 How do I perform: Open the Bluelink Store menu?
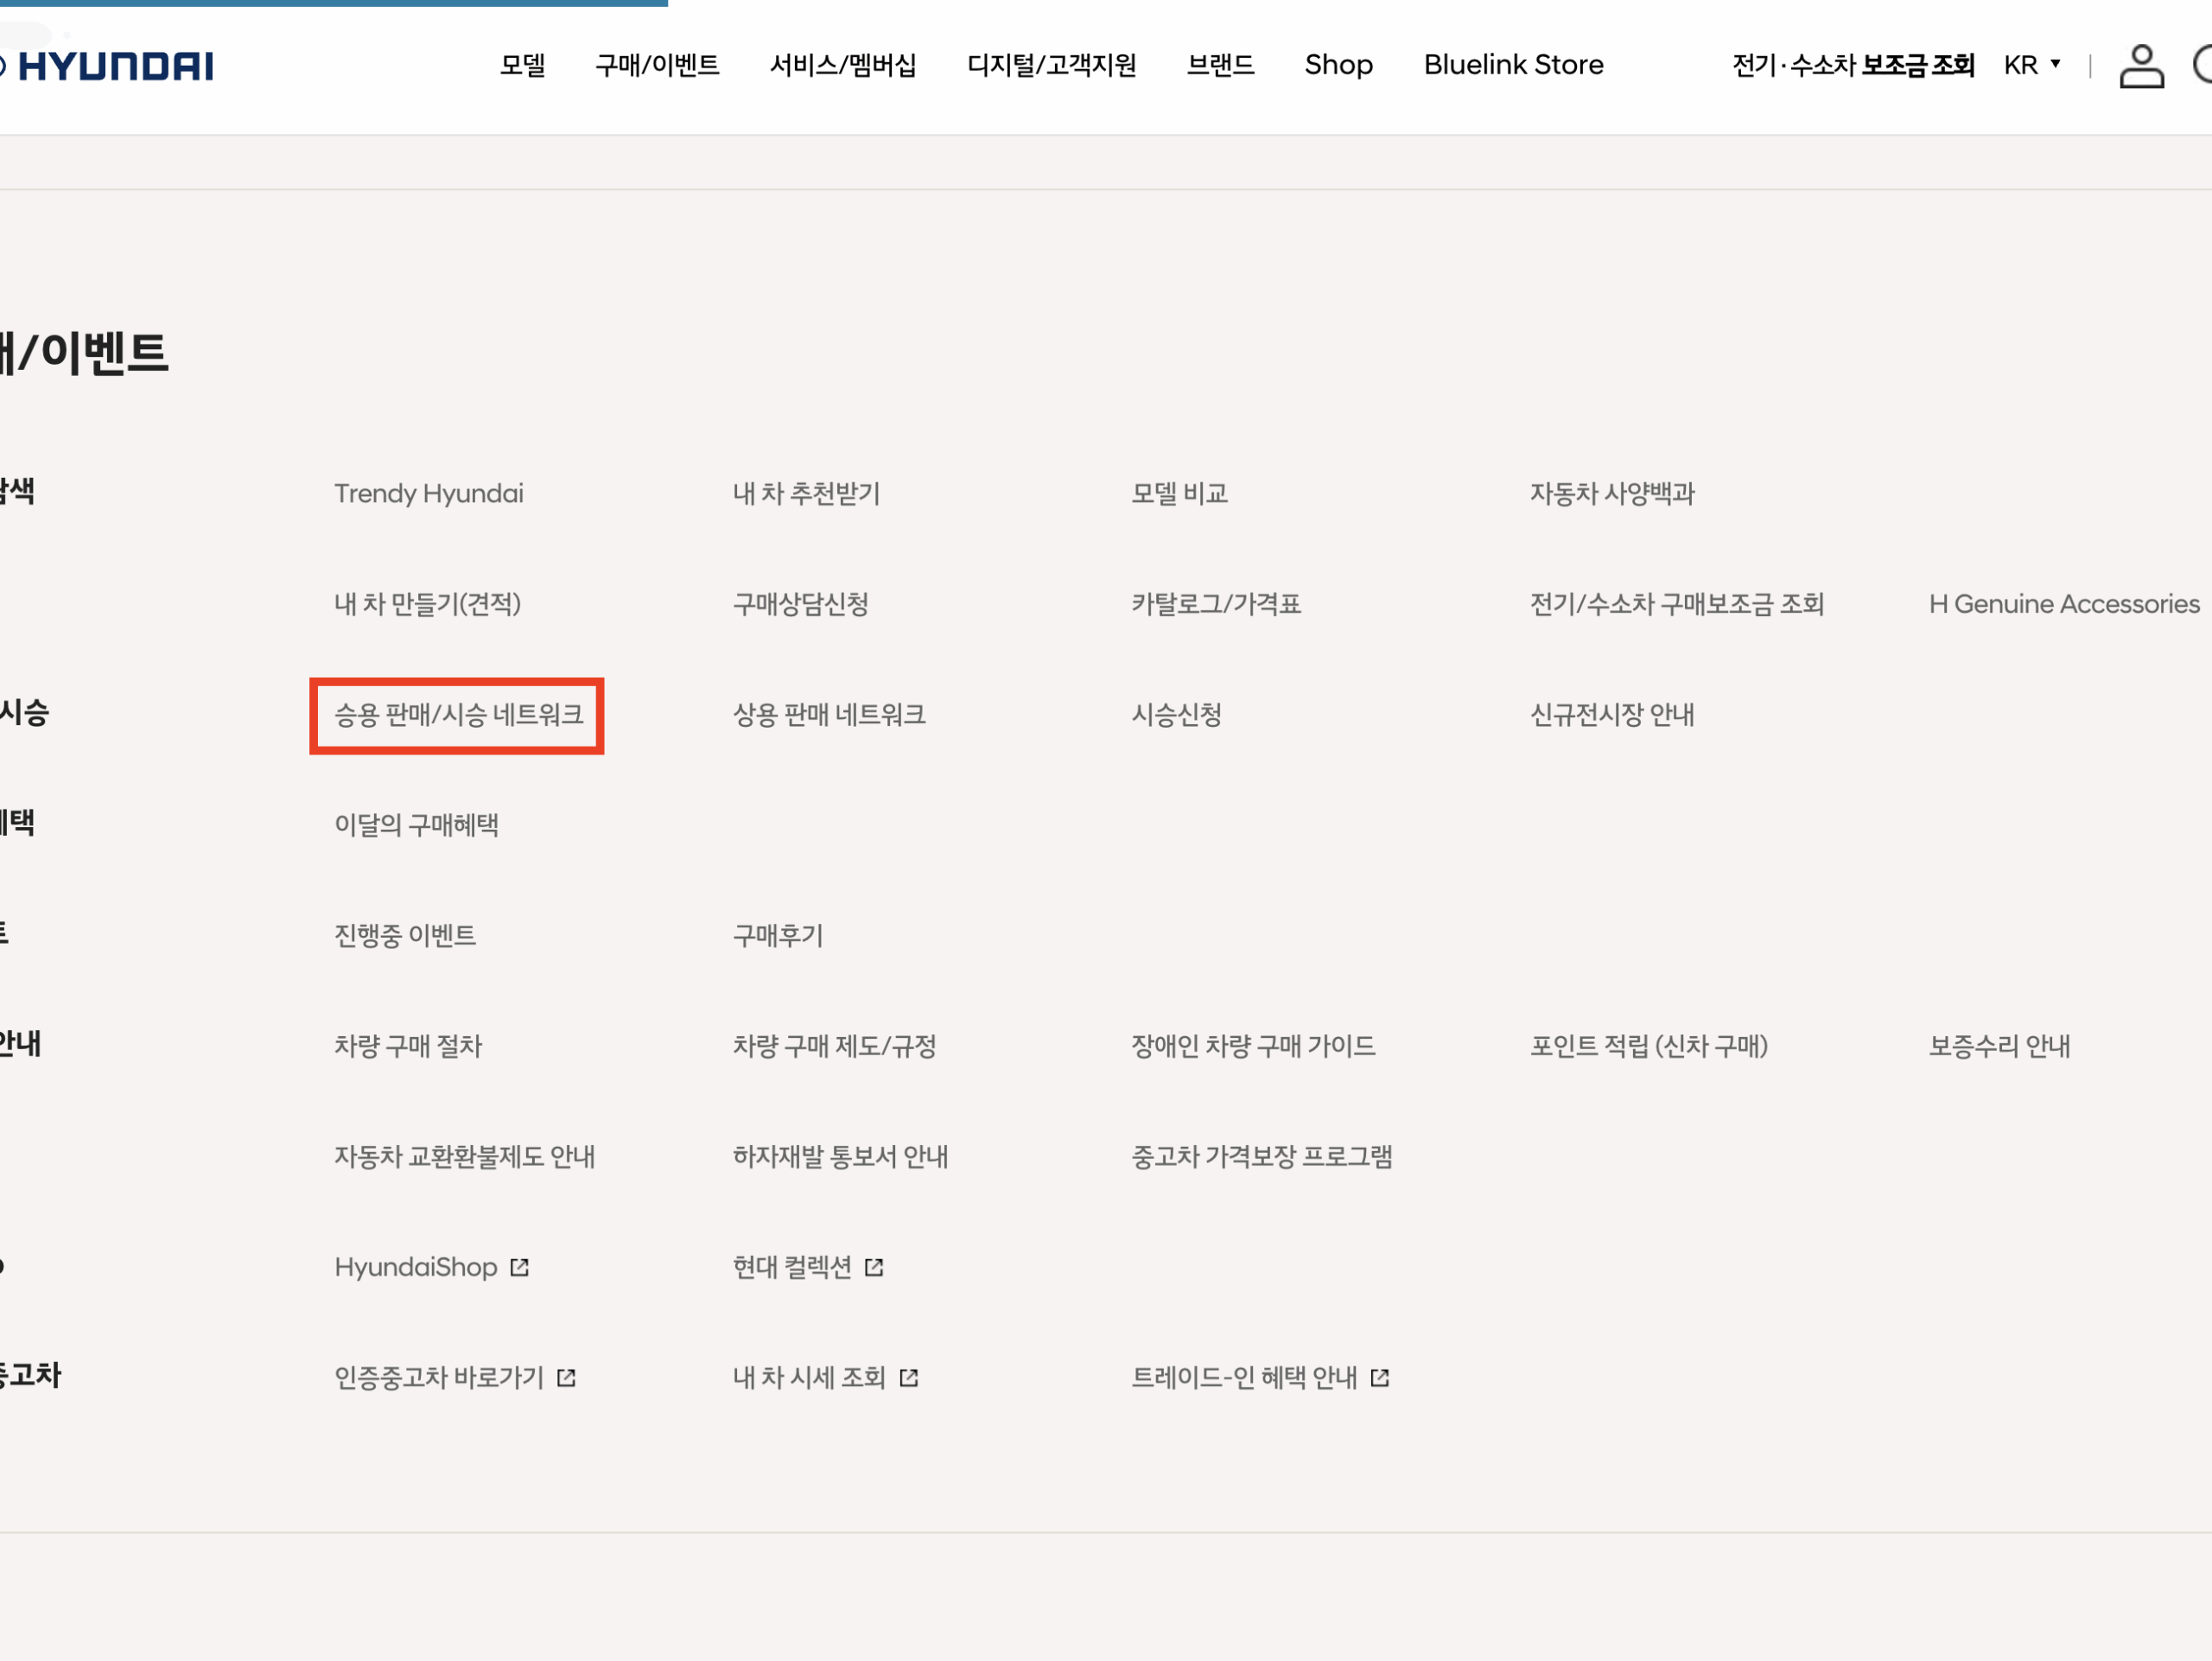tap(1513, 64)
